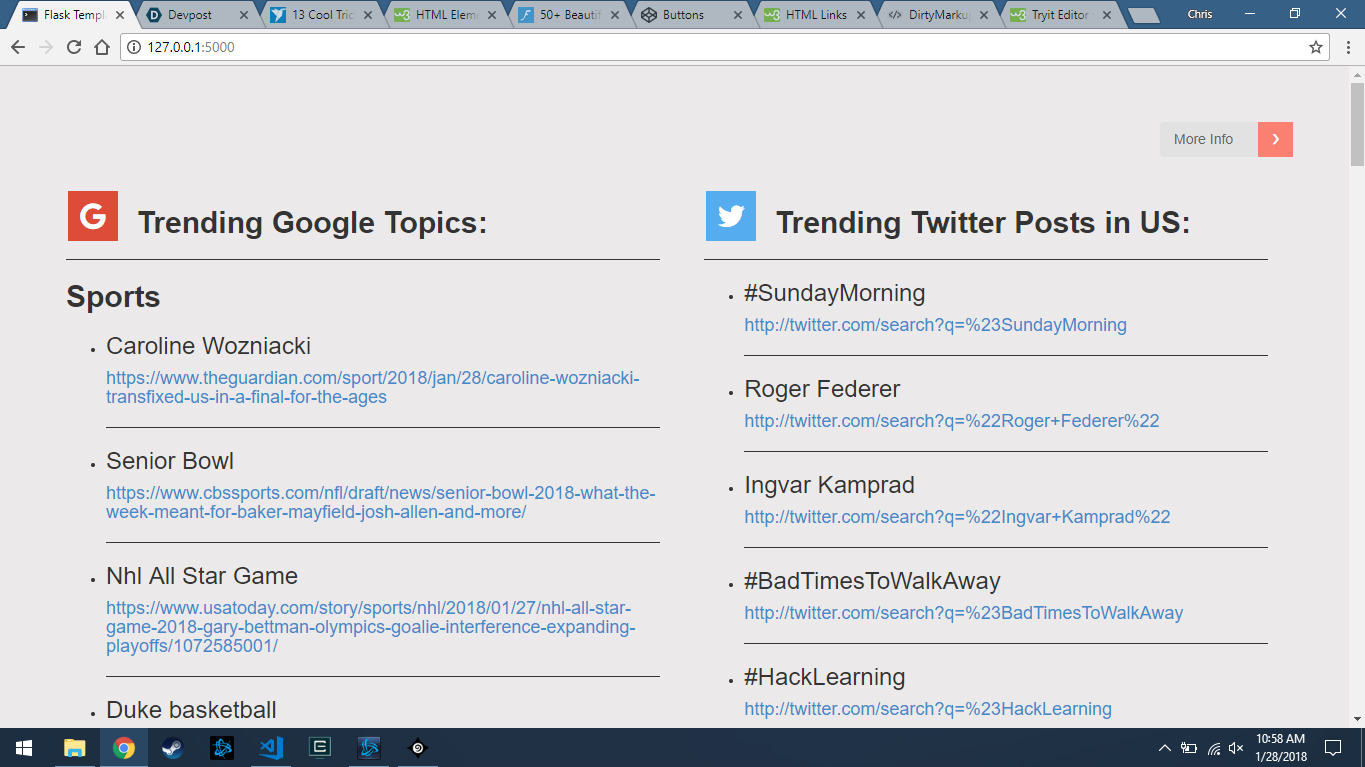The image size is (1365, 767).
Task: Click the red Google G icon
Action: (x=93, y=216)
